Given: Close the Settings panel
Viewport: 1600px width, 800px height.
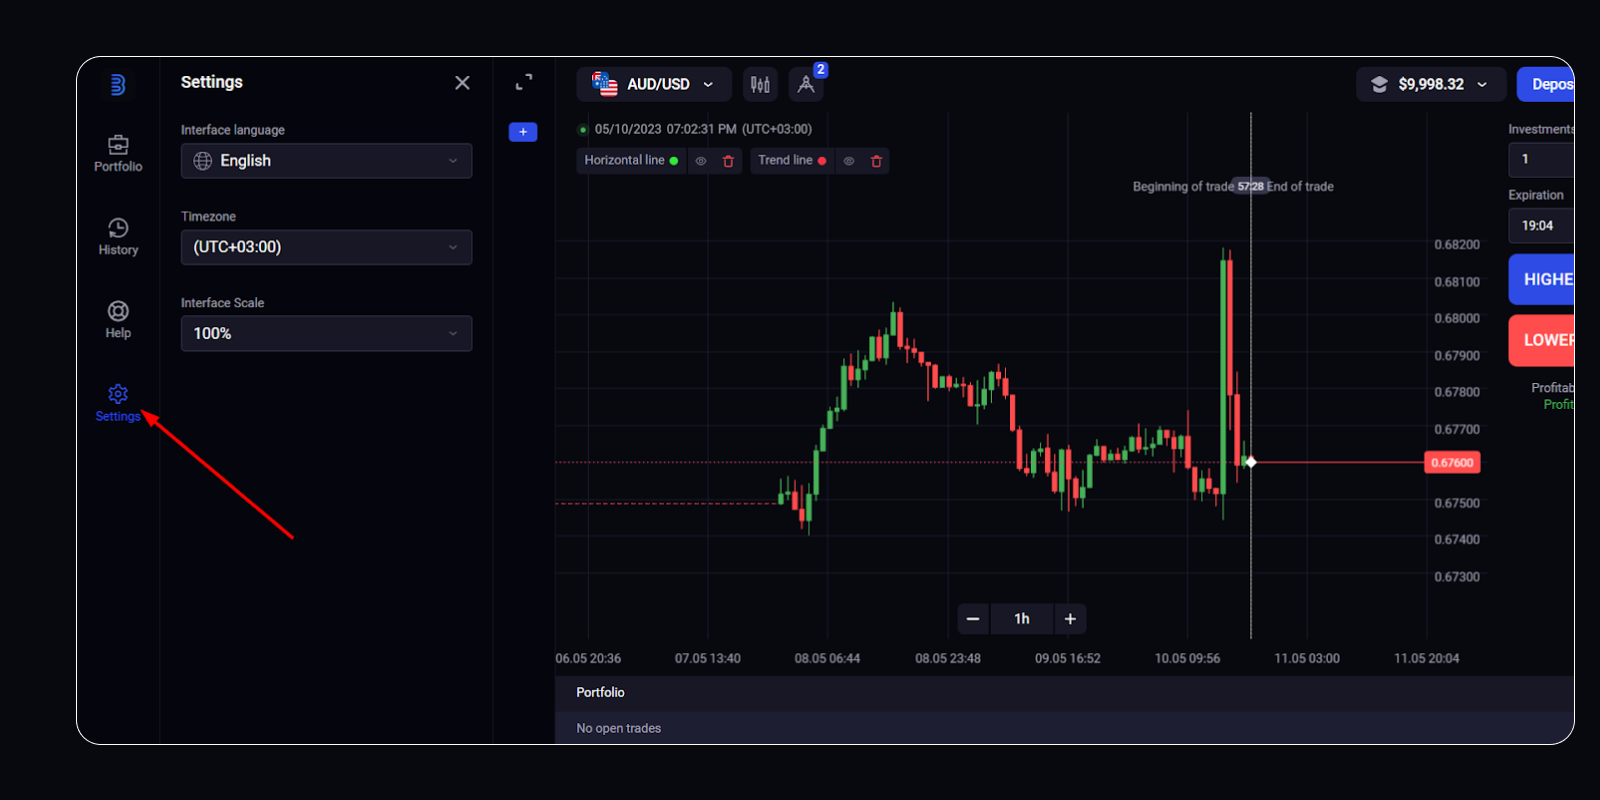Looking at the screenshot, I should click(x=462, y=83).
